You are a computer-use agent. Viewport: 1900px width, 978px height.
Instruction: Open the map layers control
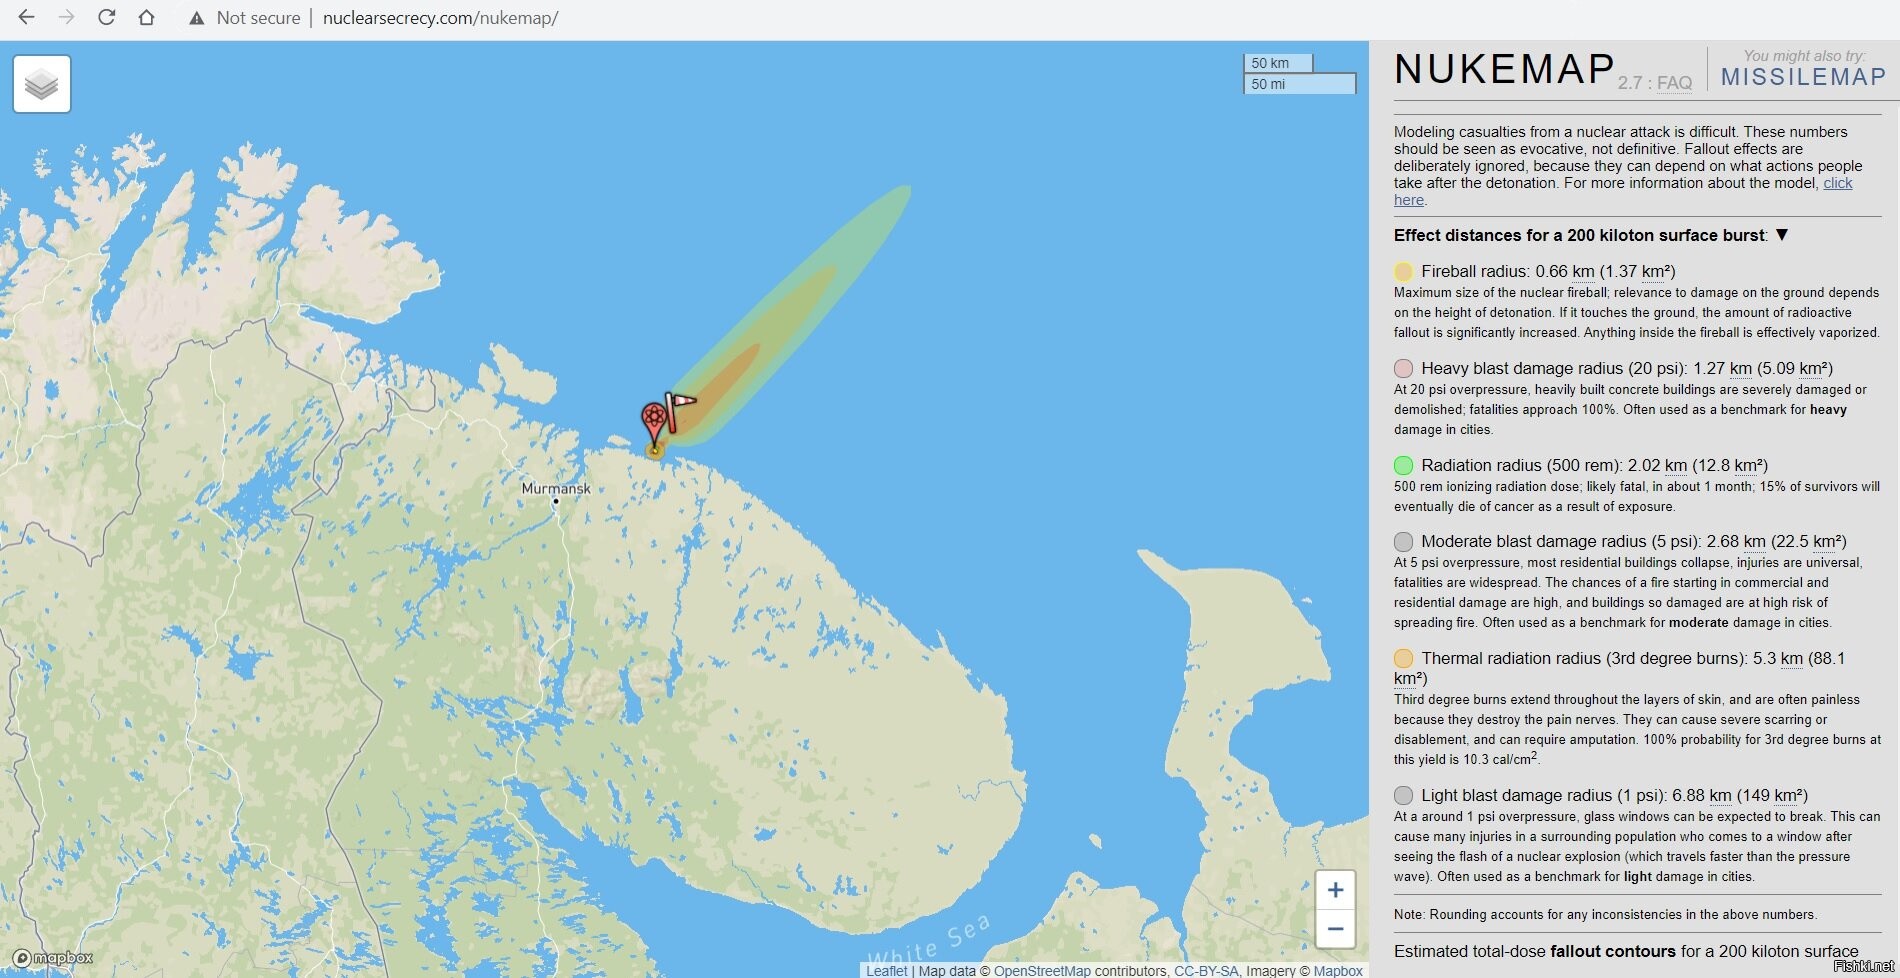pyautogui.click(x=42, y=84)
